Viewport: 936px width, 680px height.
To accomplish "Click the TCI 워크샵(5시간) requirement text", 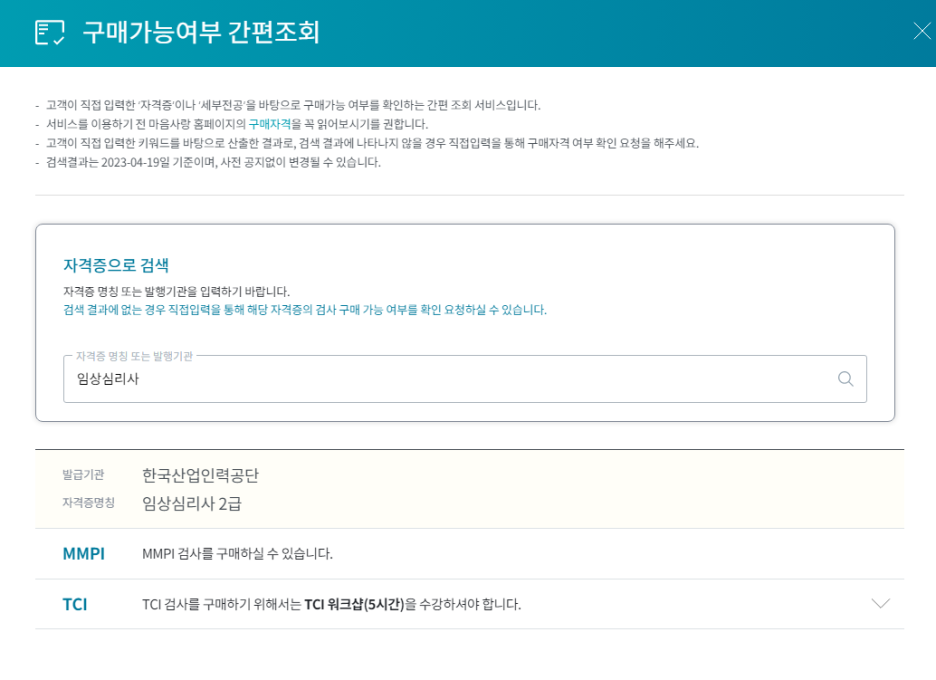I will point(355,604).
